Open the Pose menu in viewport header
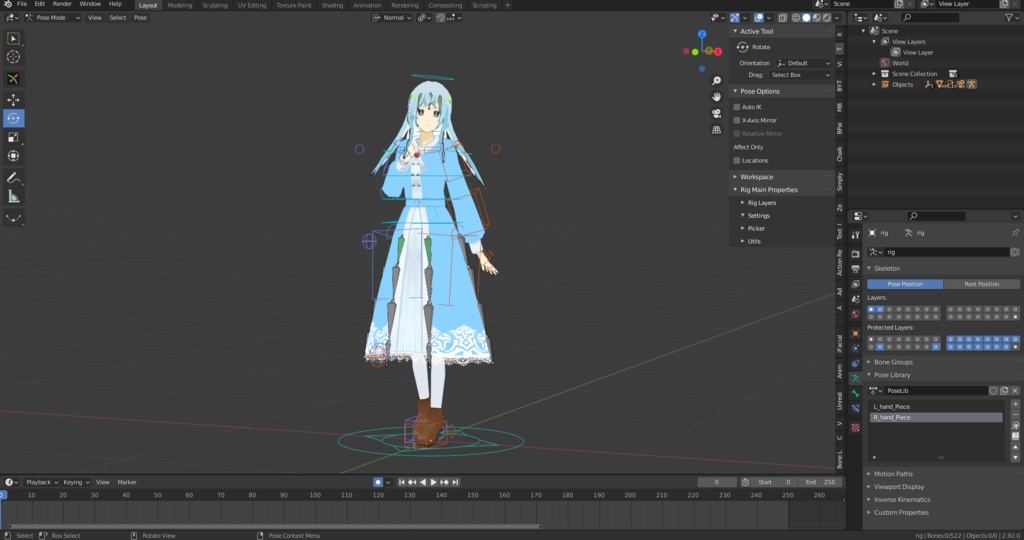 point(140,18)
